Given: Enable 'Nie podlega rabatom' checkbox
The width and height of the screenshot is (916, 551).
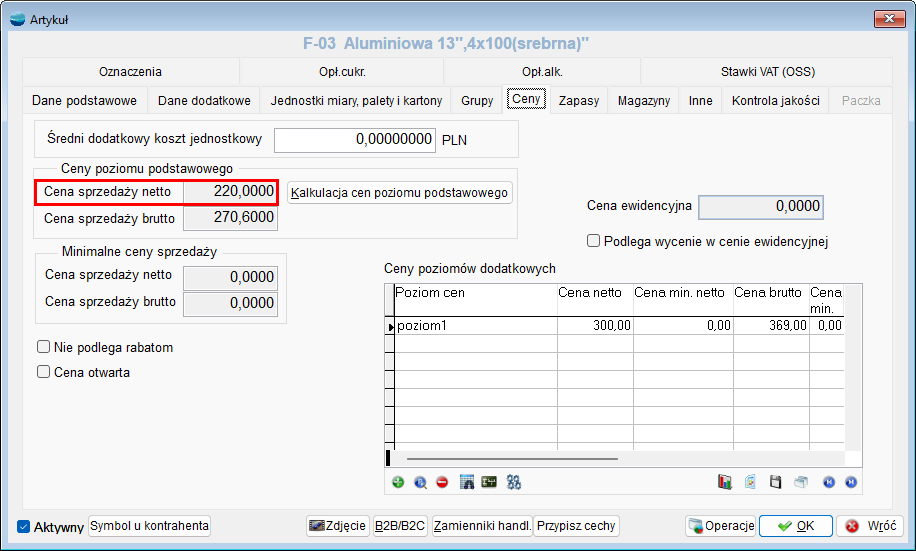Looking at the screenshot, I should tap(44, 347).
